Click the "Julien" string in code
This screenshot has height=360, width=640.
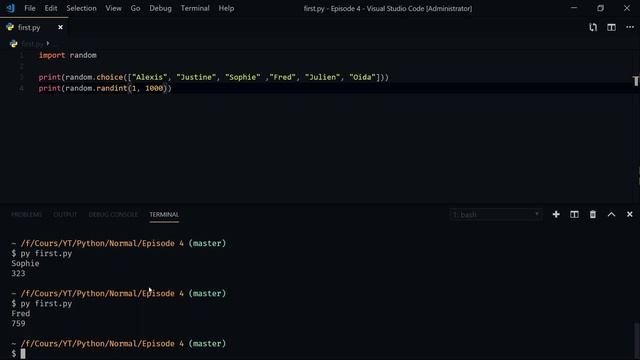pyautogui.click(x=322, y=78)
